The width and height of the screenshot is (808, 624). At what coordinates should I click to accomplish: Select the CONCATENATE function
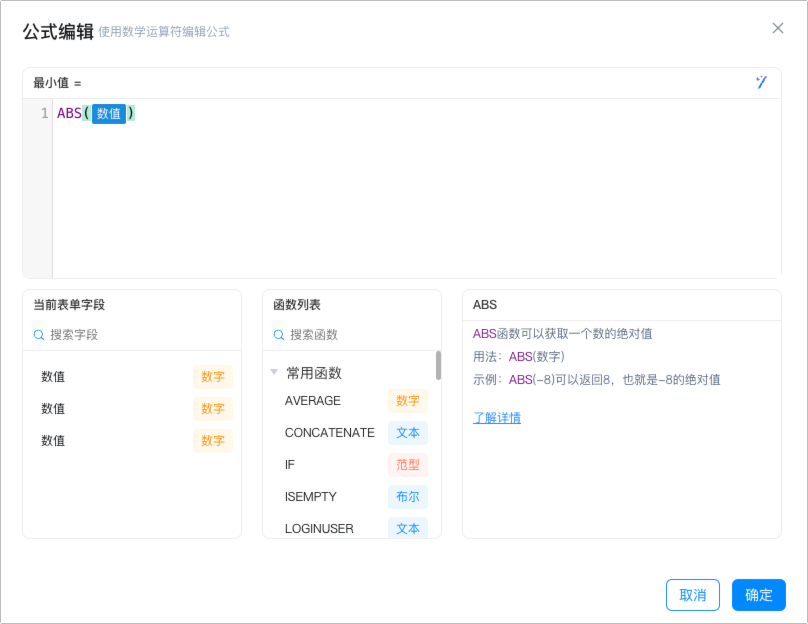[x=352, y=433]
